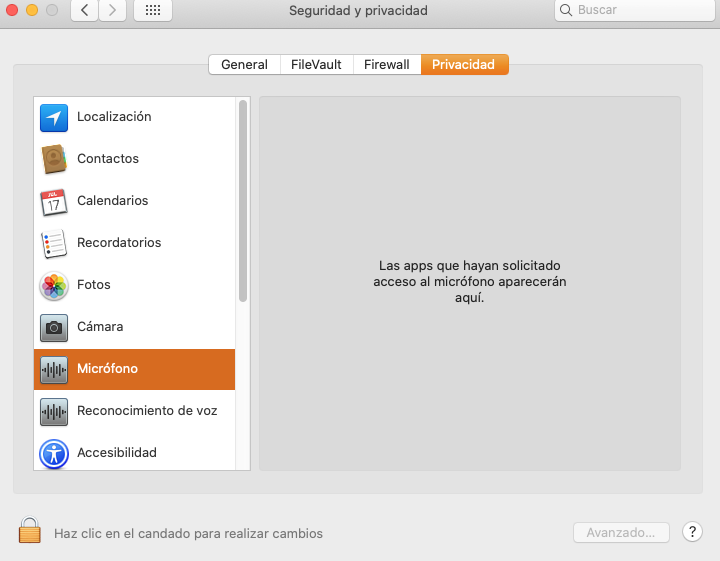Select the Cámara row label
The width and height of the screenshot is (720, 561).
point(100,326)
